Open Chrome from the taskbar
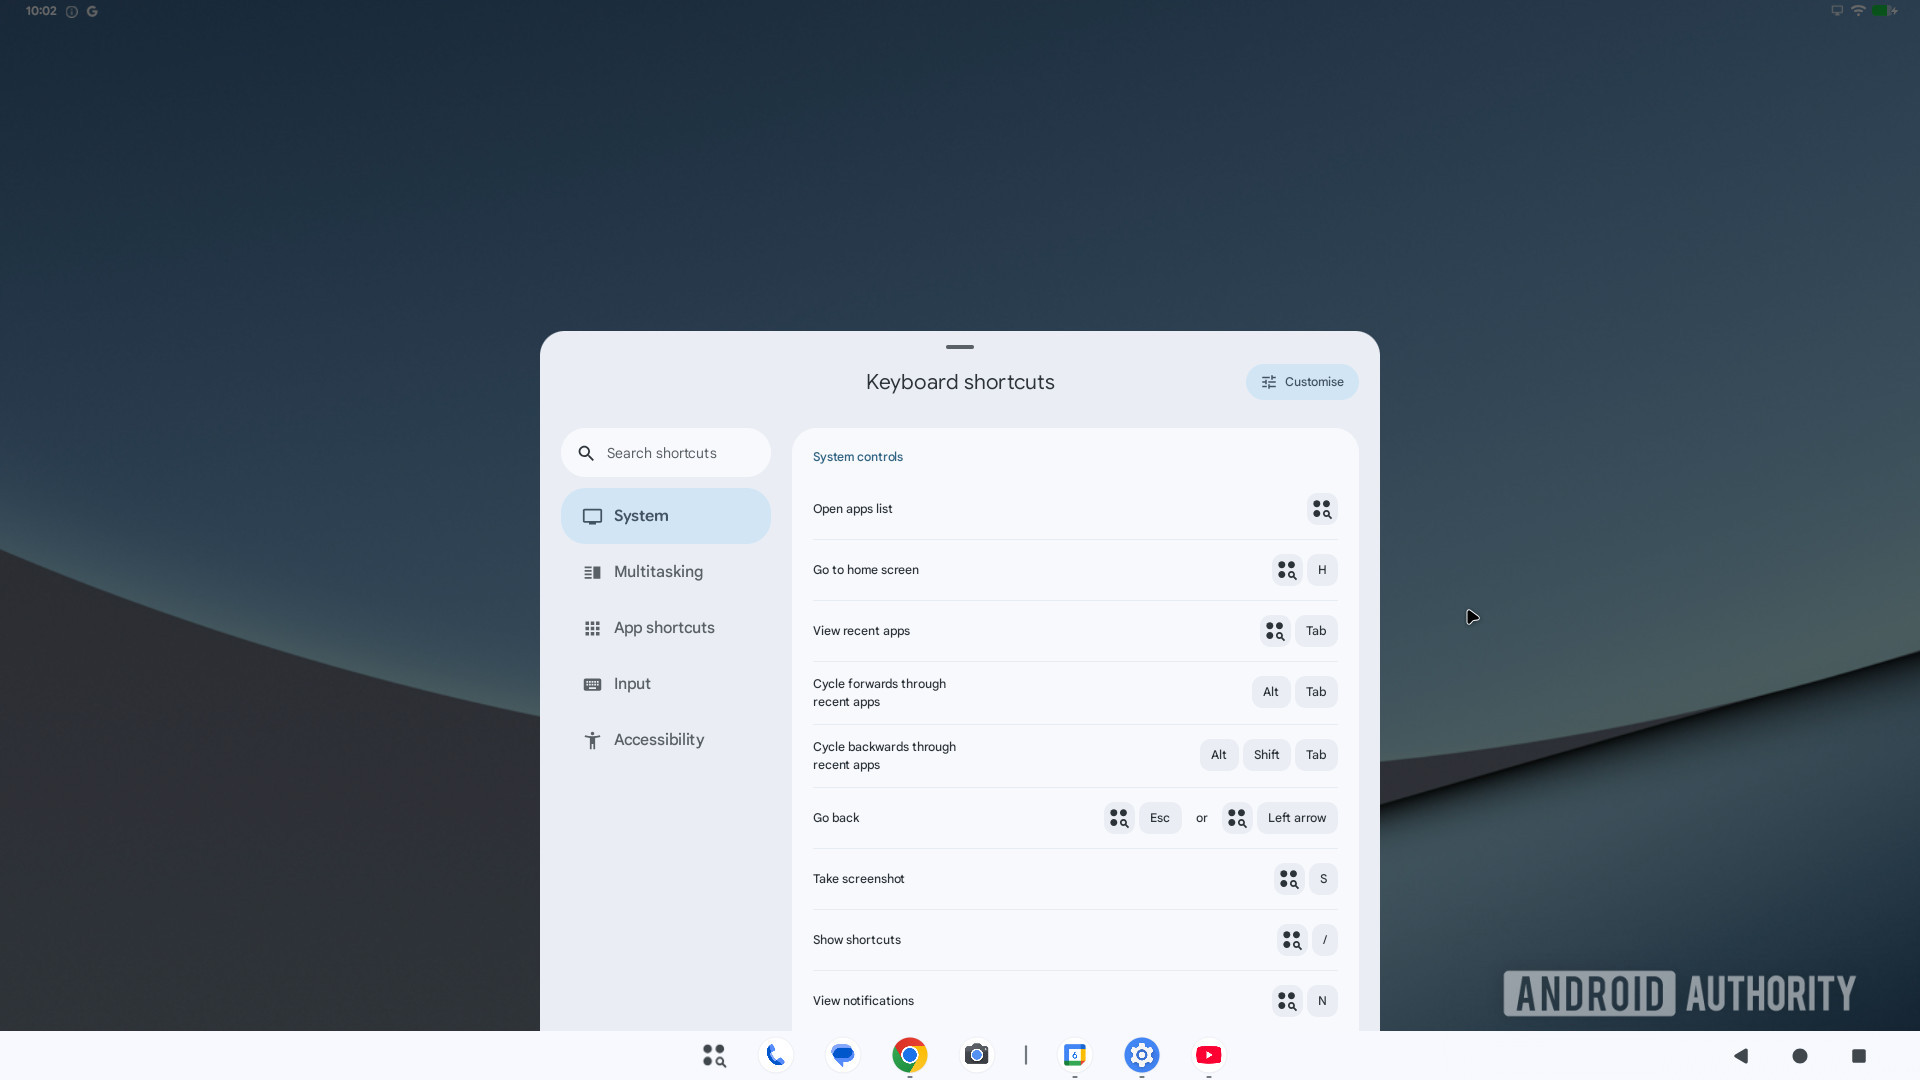Screen dimensions: 1920x1080 click(909, 1055)
